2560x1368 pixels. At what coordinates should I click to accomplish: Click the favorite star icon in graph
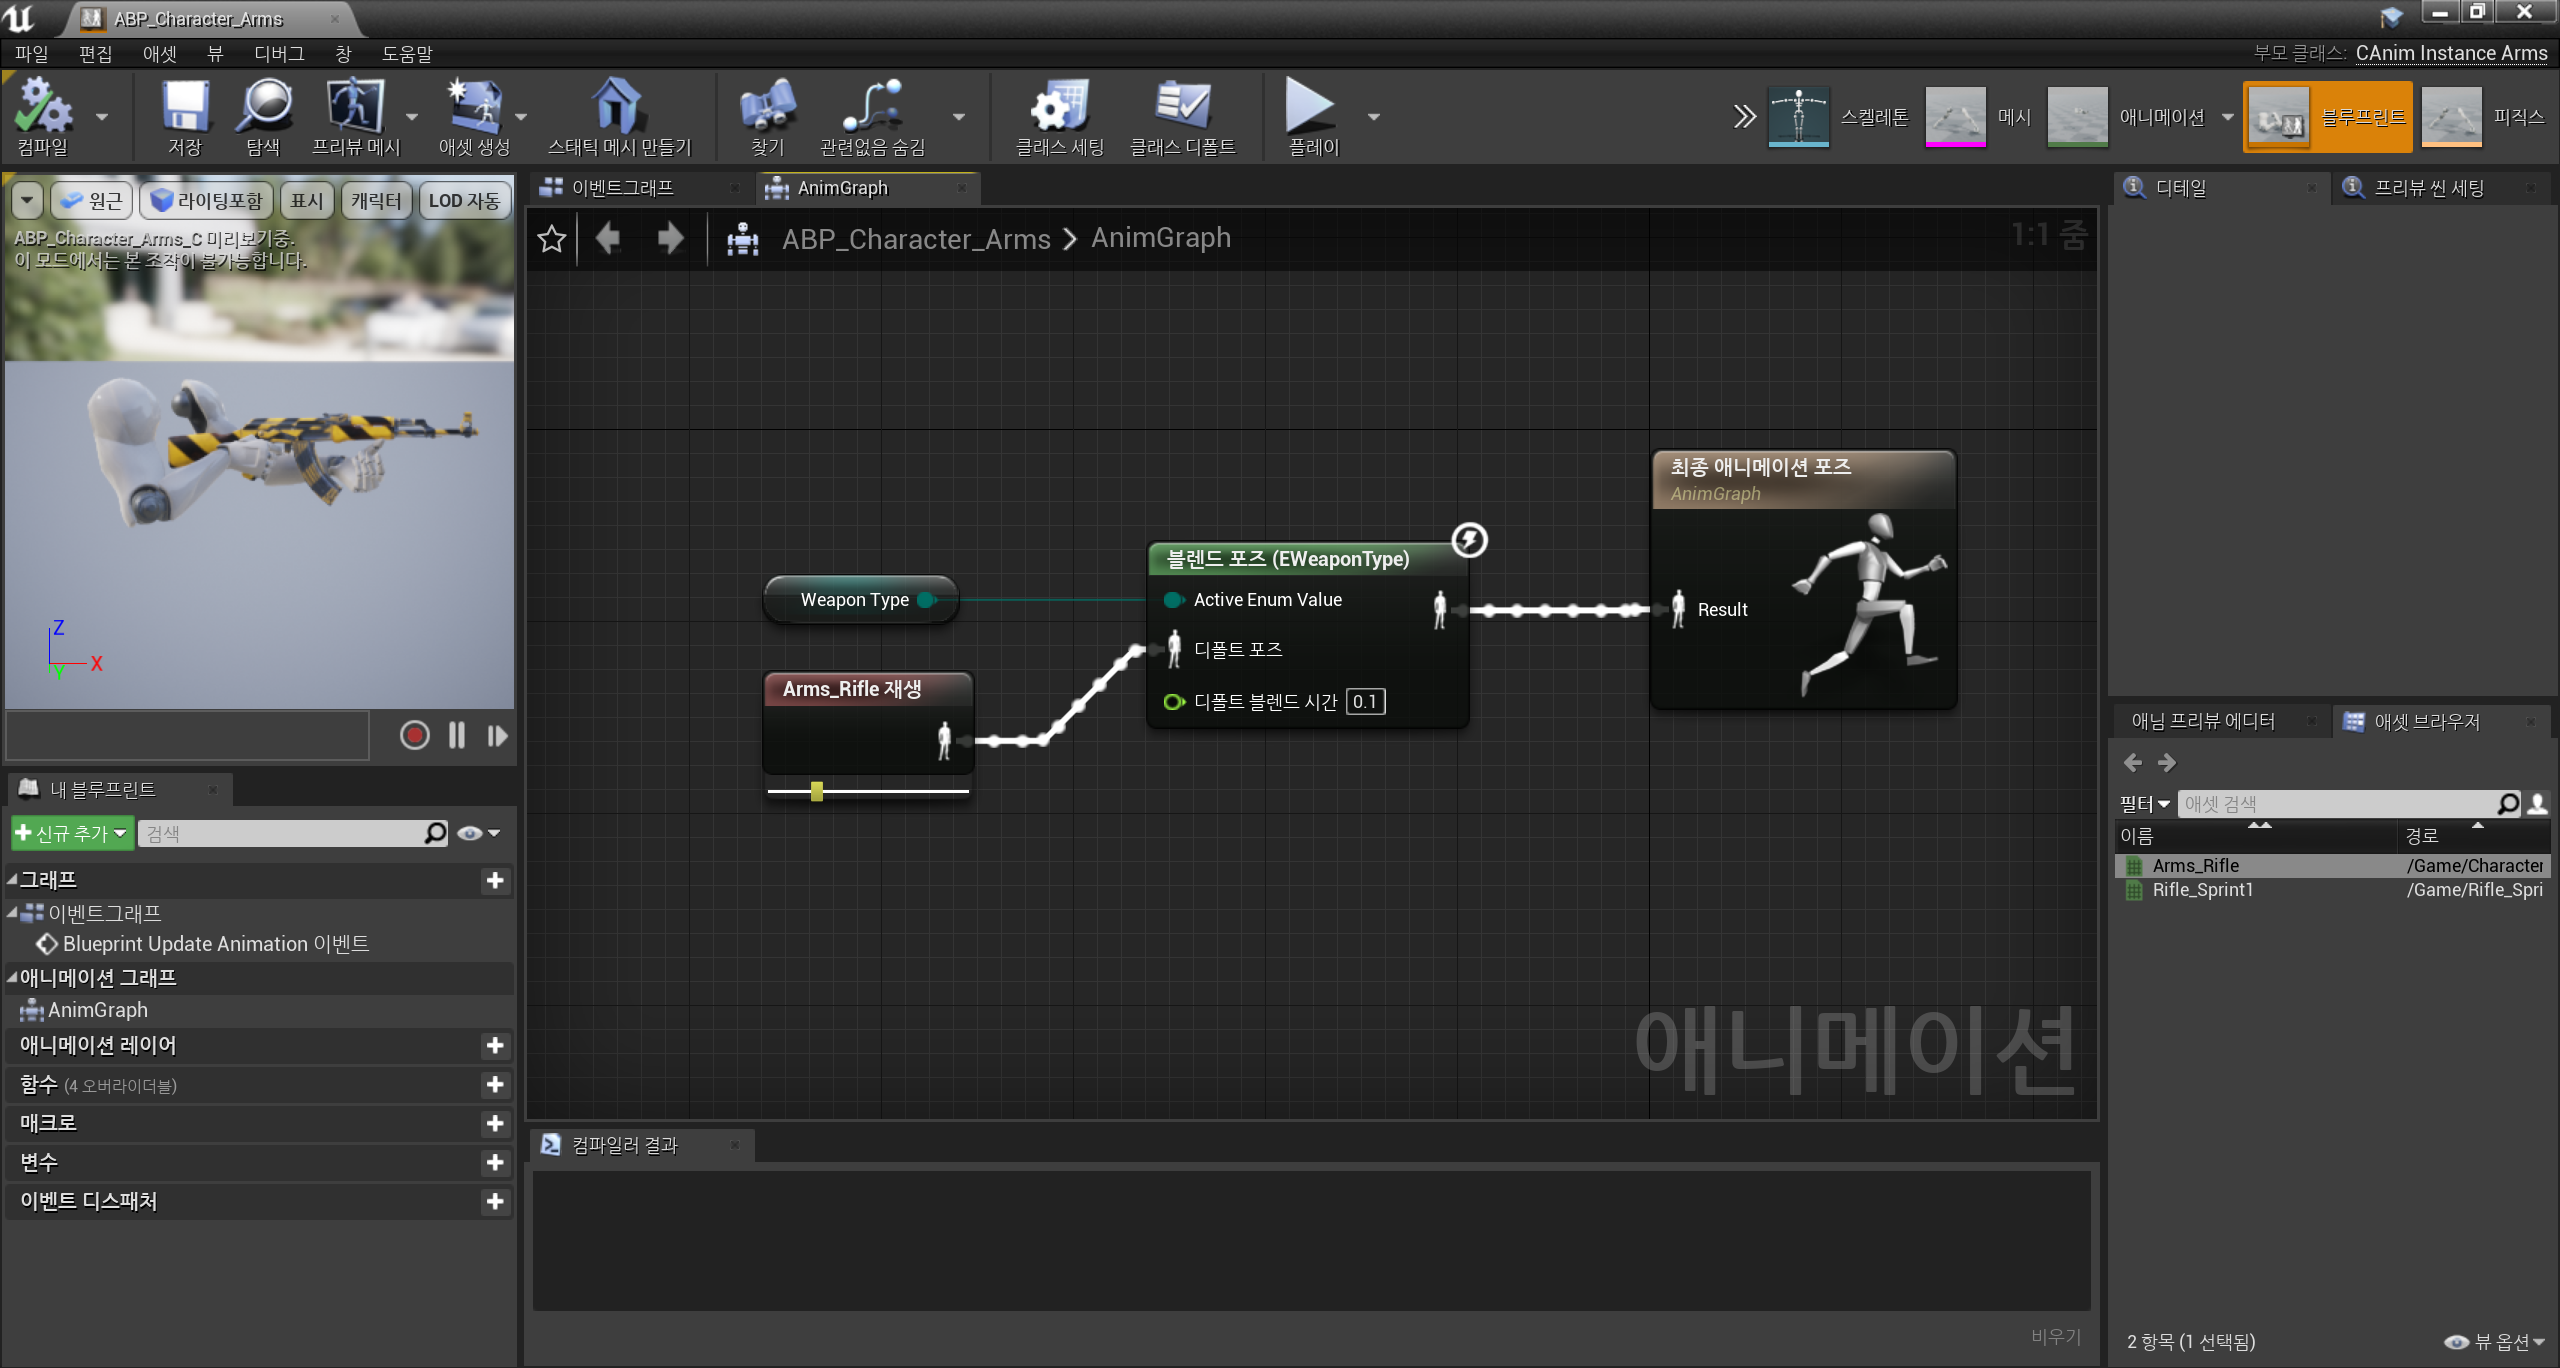[x=551, y=239]
